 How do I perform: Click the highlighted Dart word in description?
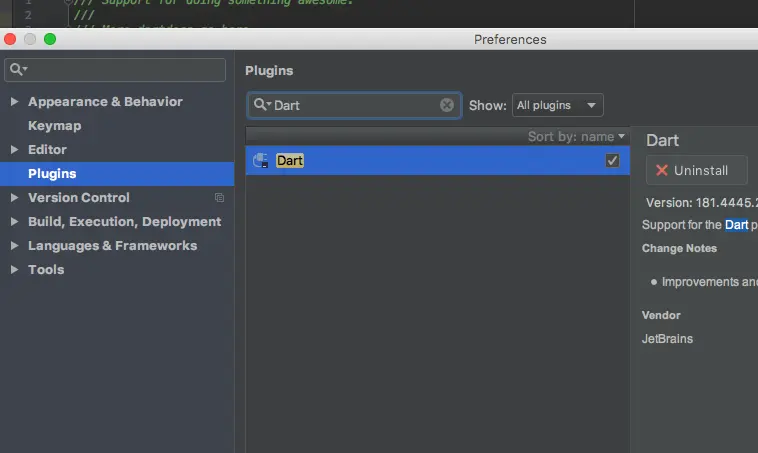click(736, 225)
